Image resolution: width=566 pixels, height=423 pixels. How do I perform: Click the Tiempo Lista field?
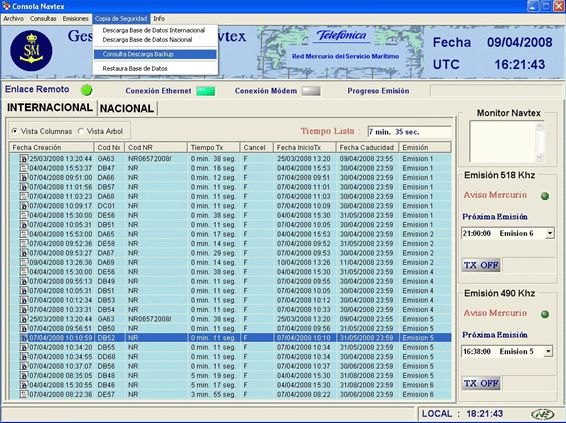coord(409,132)
